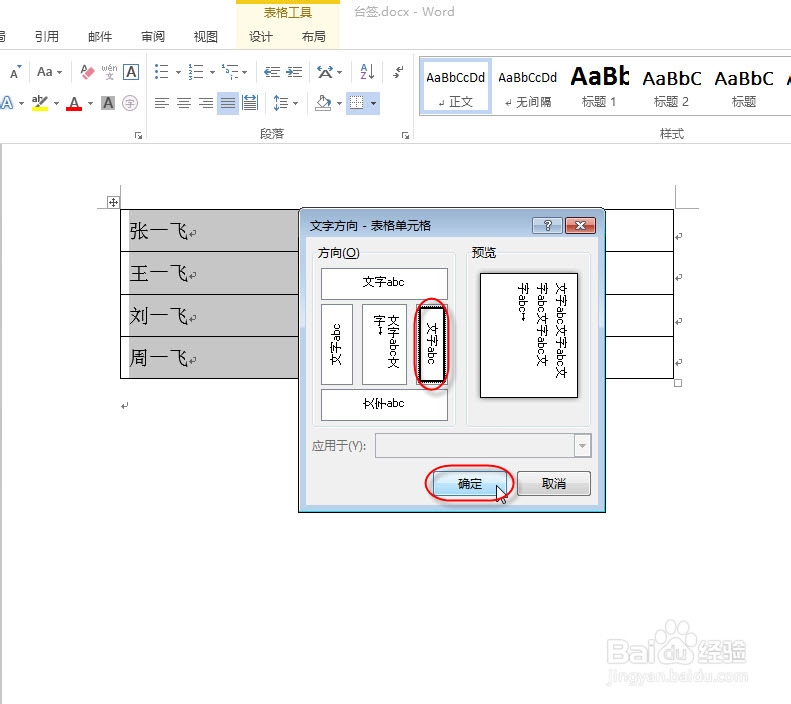Toggle the character shading icon
The height and width of the screenshot is (704, 791).
click(108, 103)
